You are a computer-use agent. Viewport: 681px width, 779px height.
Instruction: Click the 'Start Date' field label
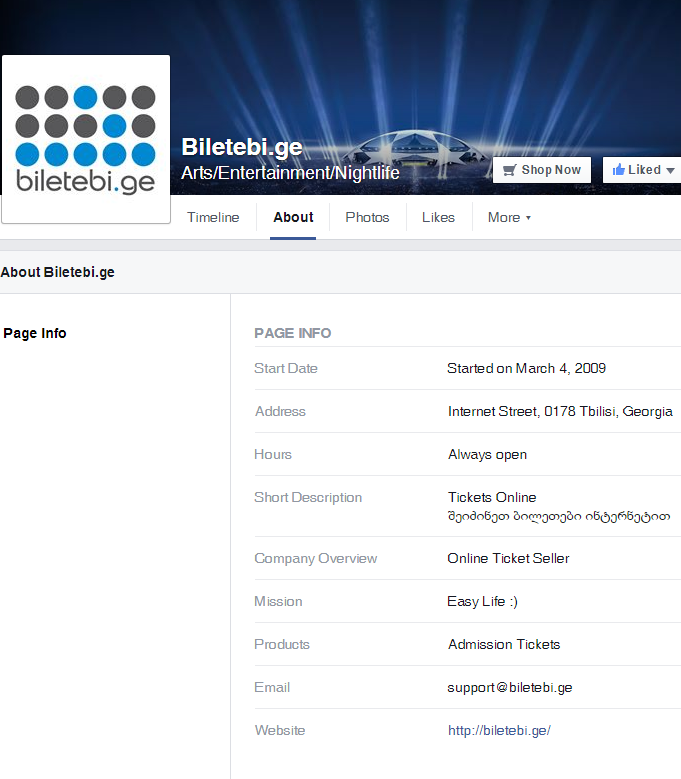[x=286, y=368]
